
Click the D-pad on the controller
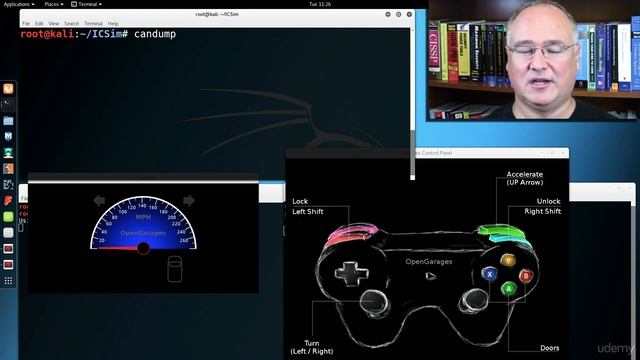pyautogui.click(x=351, y=273)
